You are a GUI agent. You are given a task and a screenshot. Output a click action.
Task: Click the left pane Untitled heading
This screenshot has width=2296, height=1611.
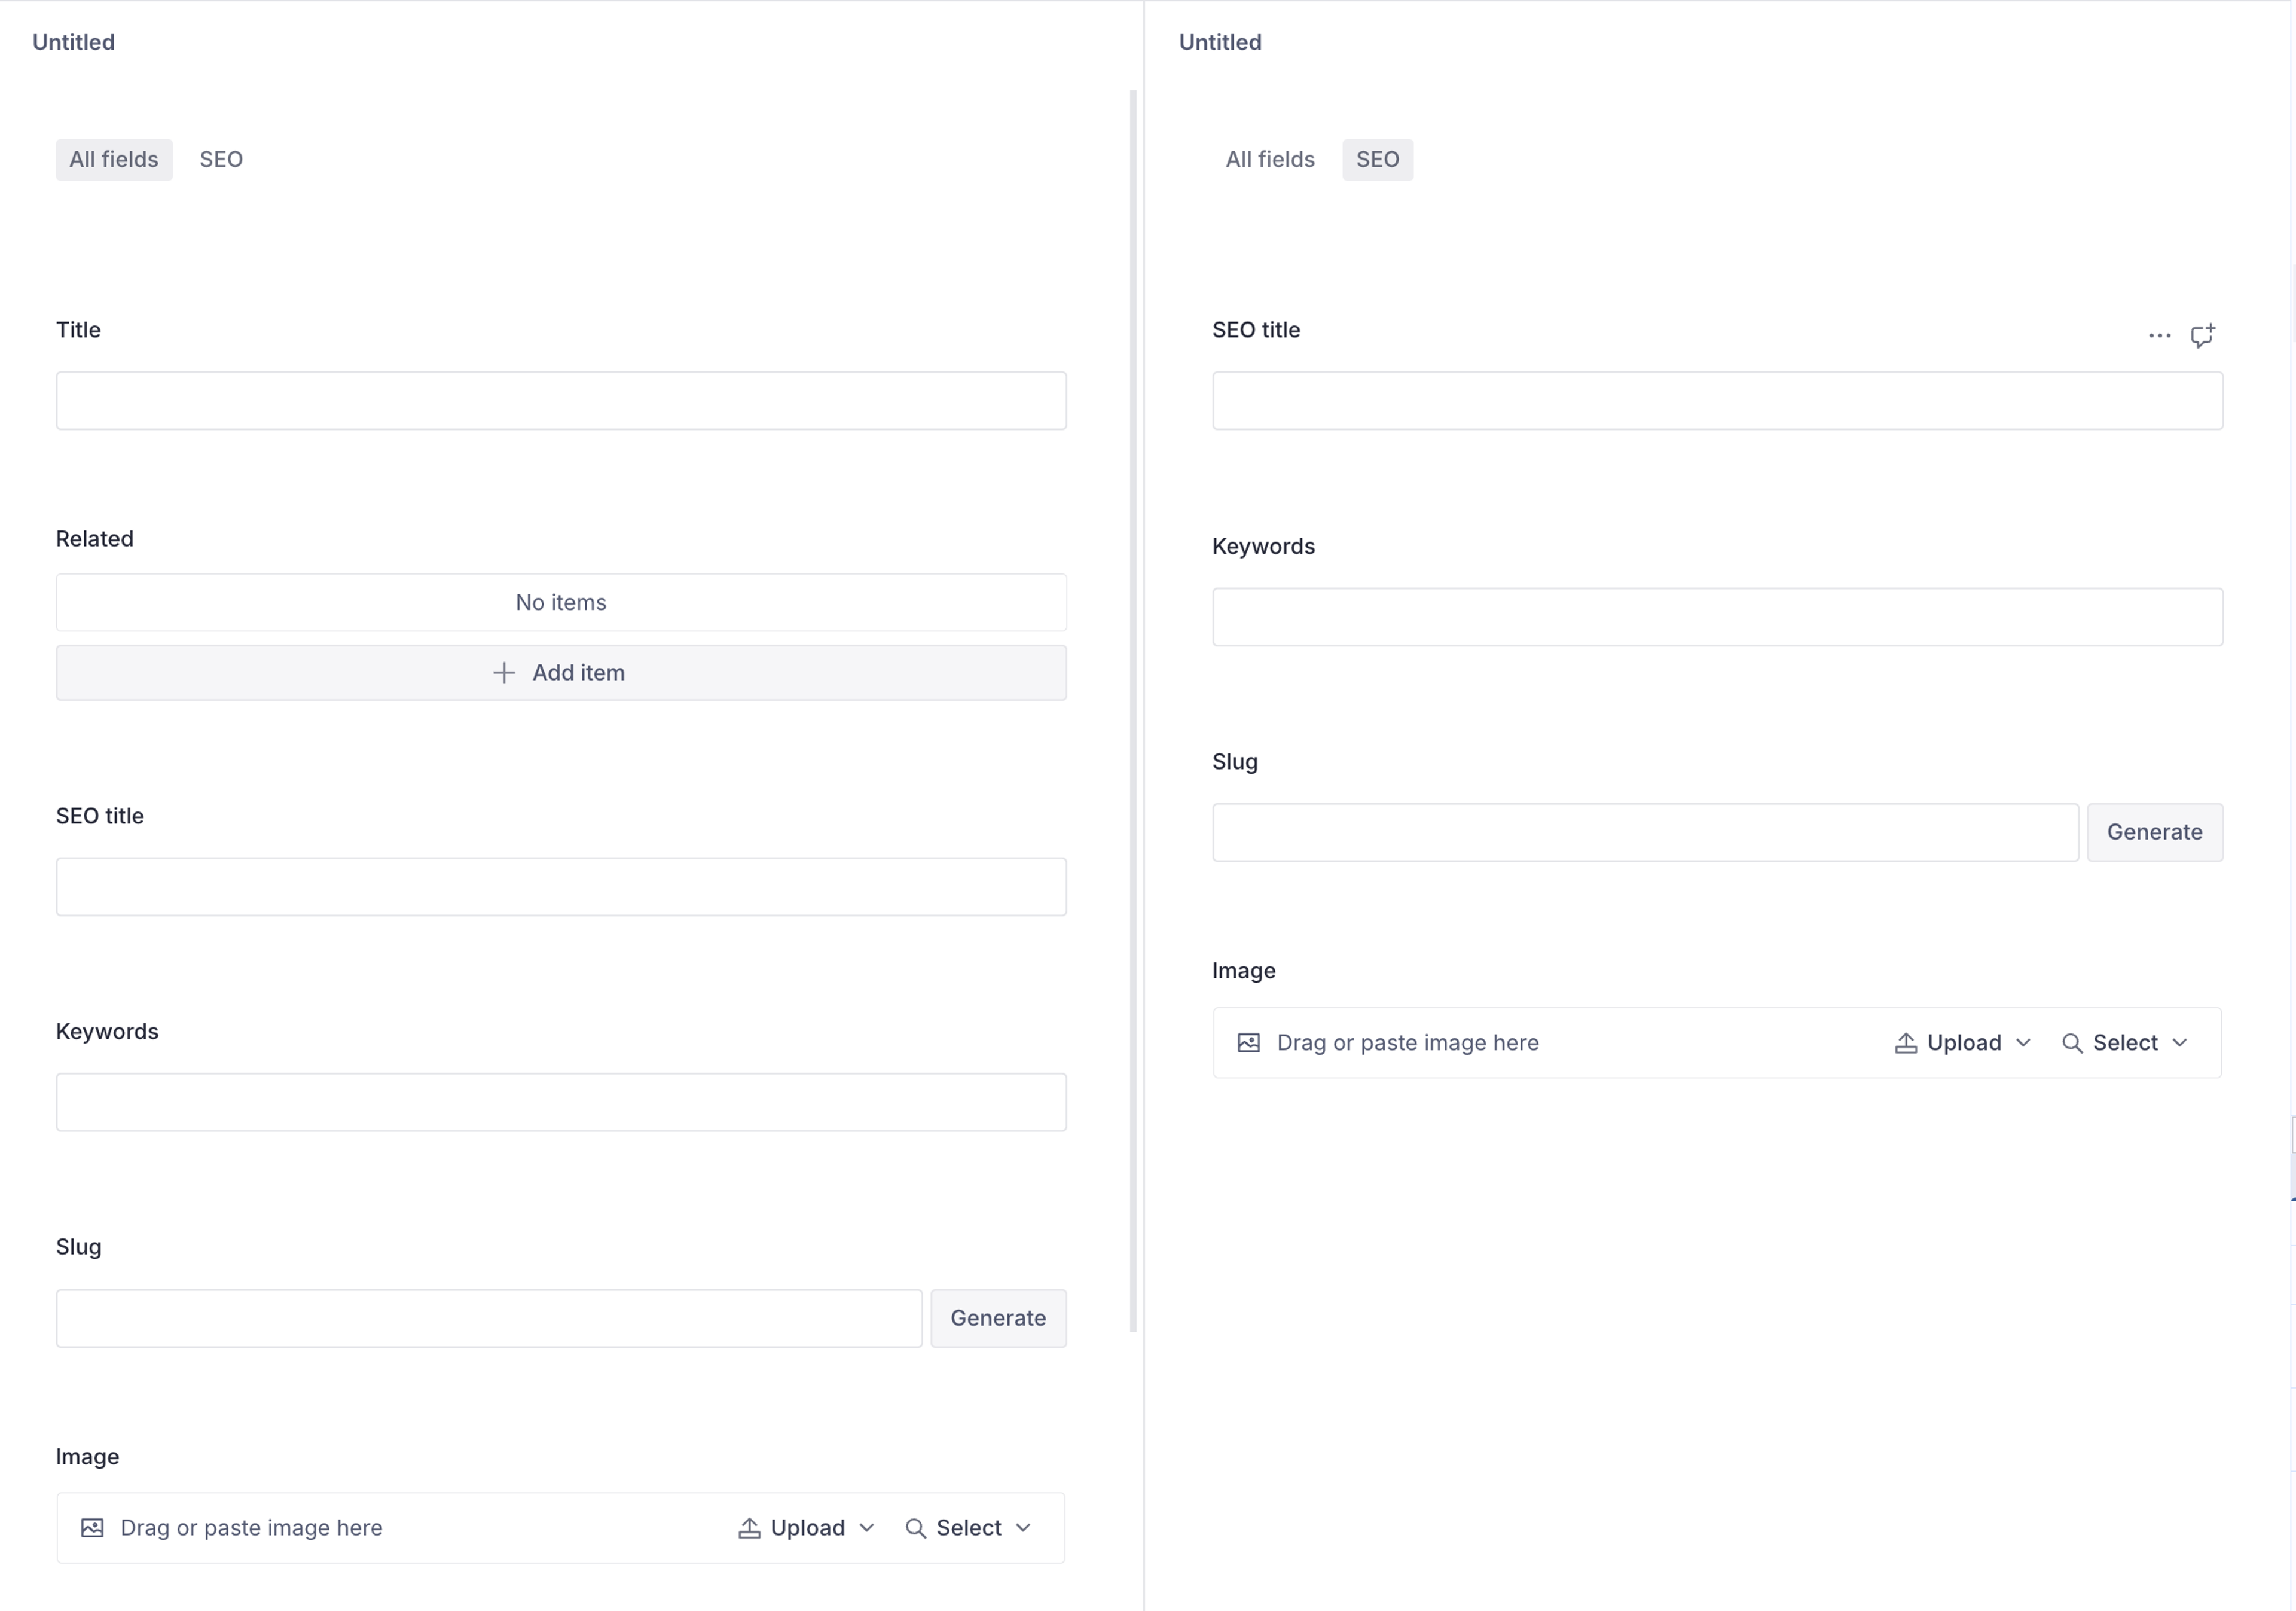pos(74,42)
